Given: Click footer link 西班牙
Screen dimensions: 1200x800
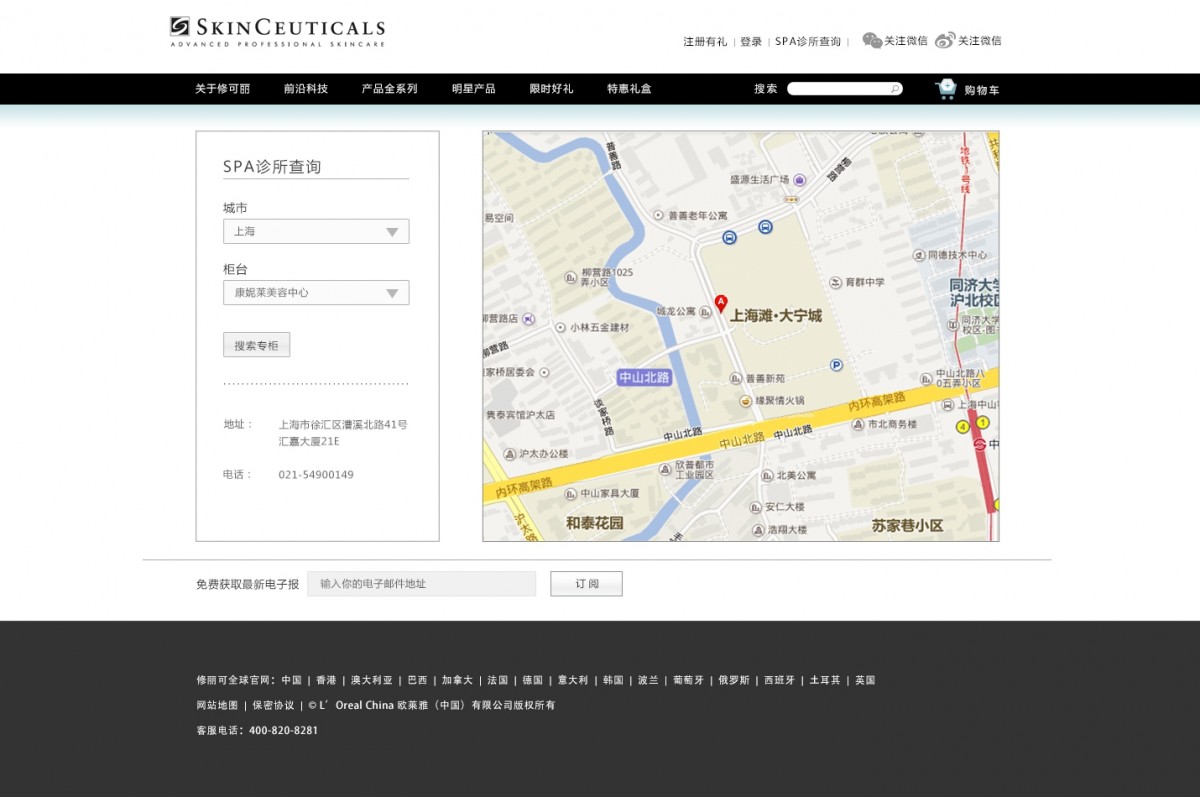Looking at the screenshot, I should (x=780, y=680).
